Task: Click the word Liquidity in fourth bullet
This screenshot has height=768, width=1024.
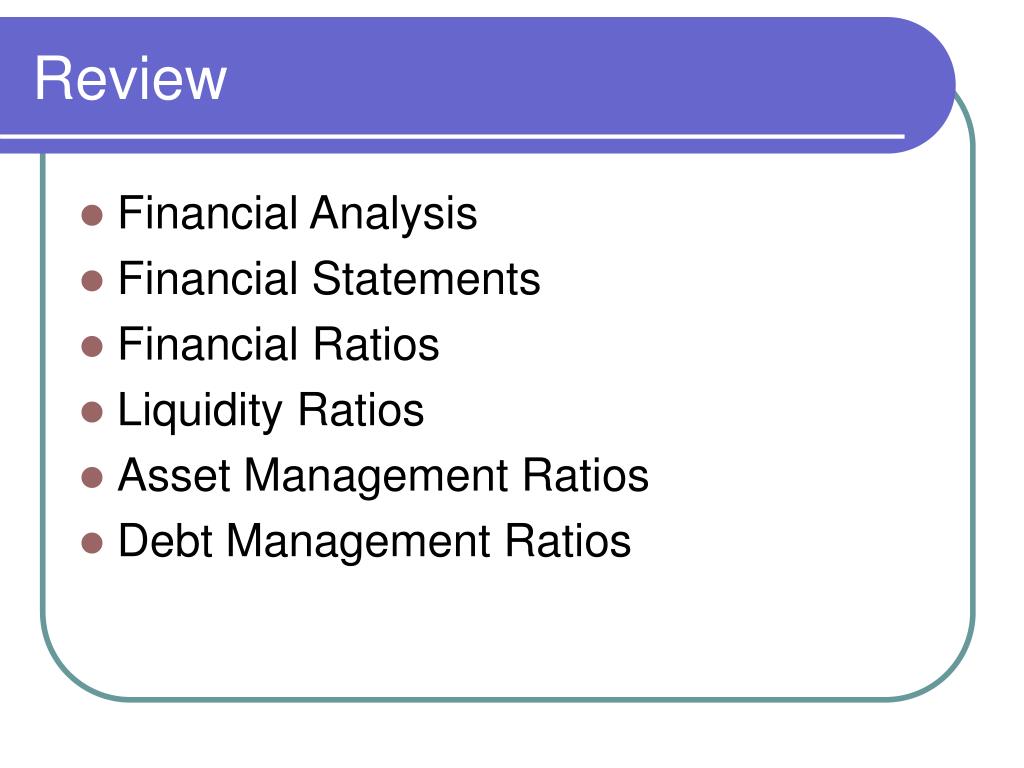Action: (200, 411)
